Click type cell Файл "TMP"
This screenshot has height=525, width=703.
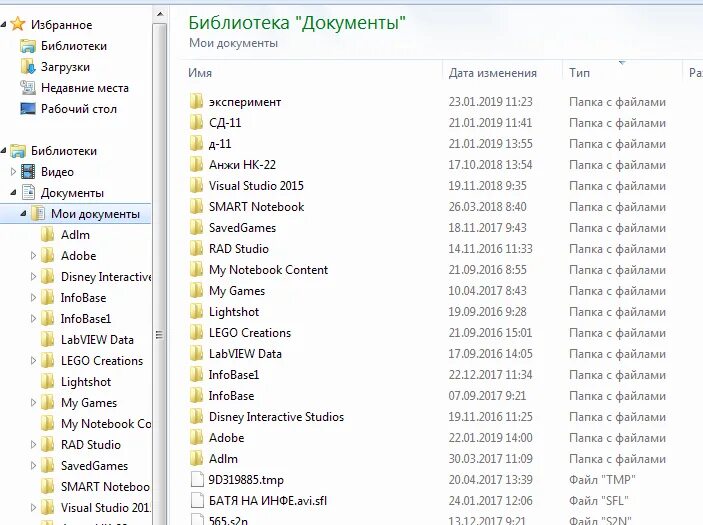[602, 480]
